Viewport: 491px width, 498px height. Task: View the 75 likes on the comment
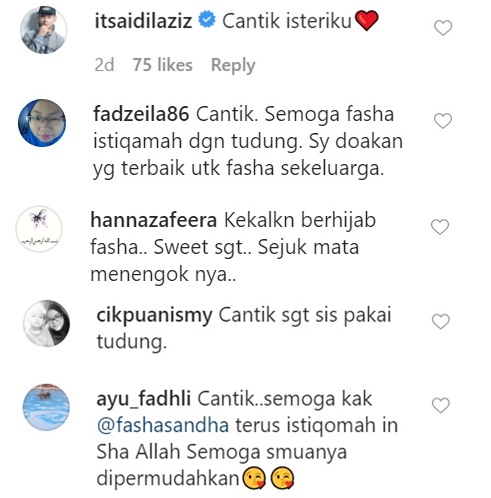click(x=163, y=65)
